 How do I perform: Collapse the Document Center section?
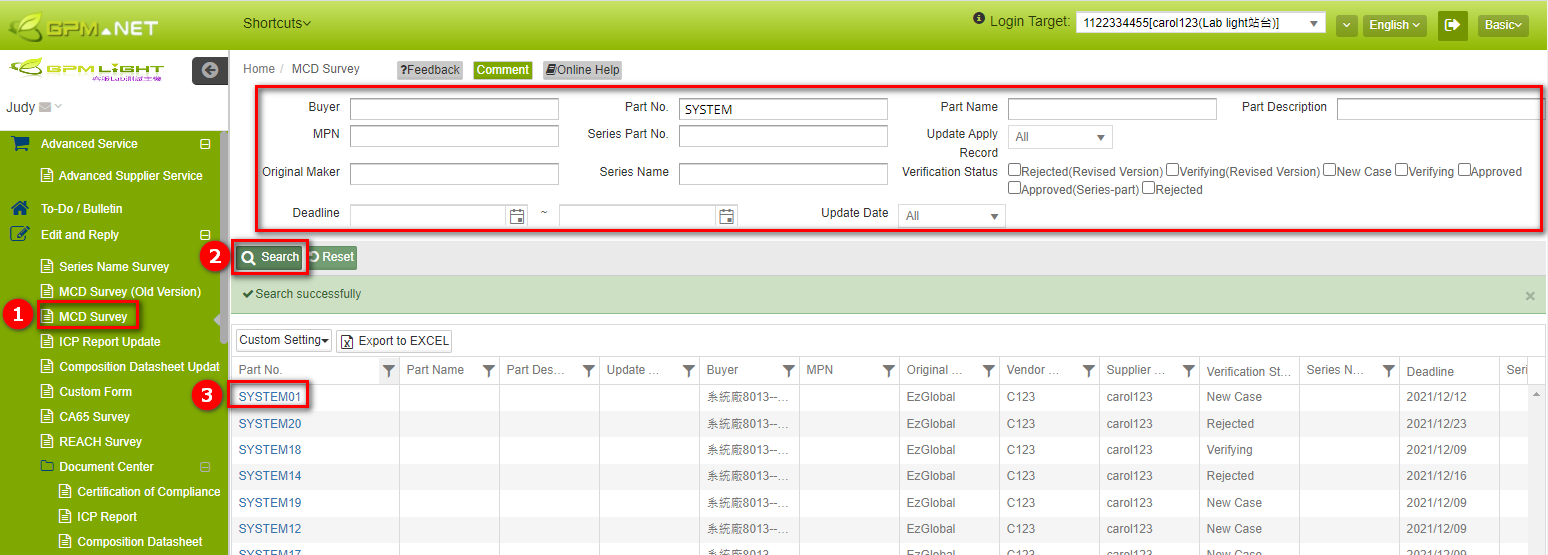click(205, 467)
